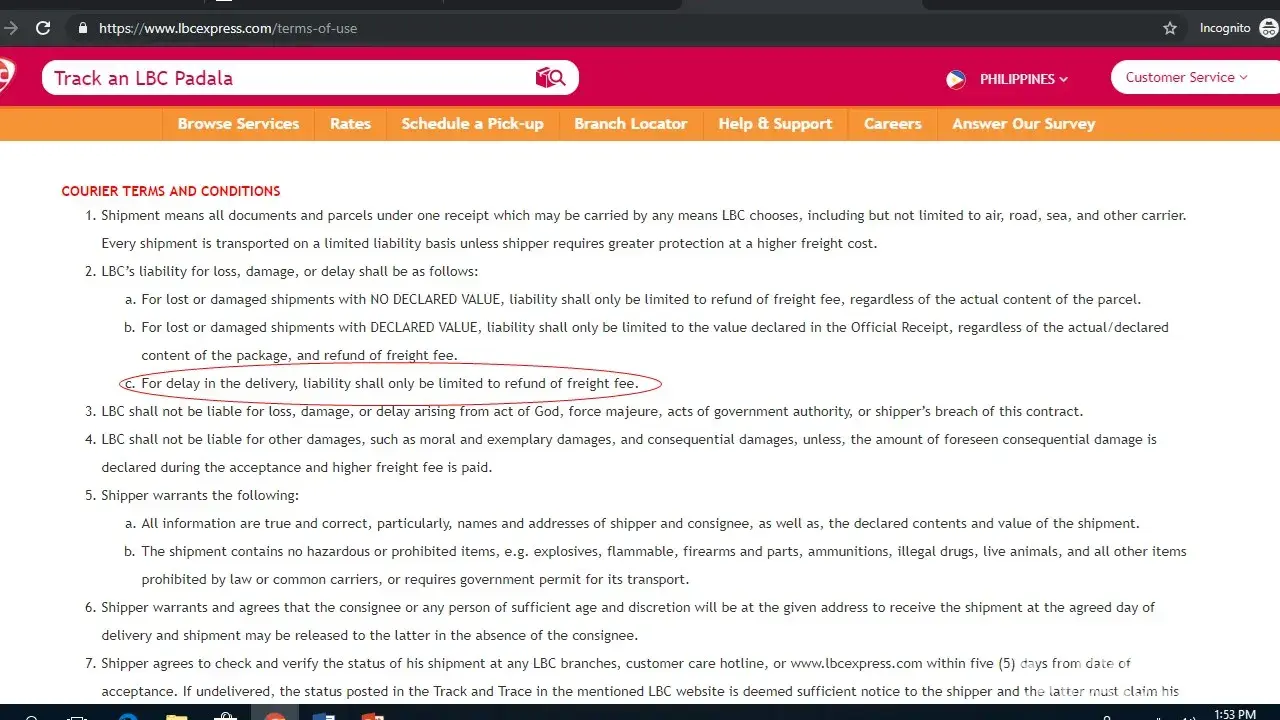
Task: Open the Incognito profile indicator
Action: coord(1239,28)
